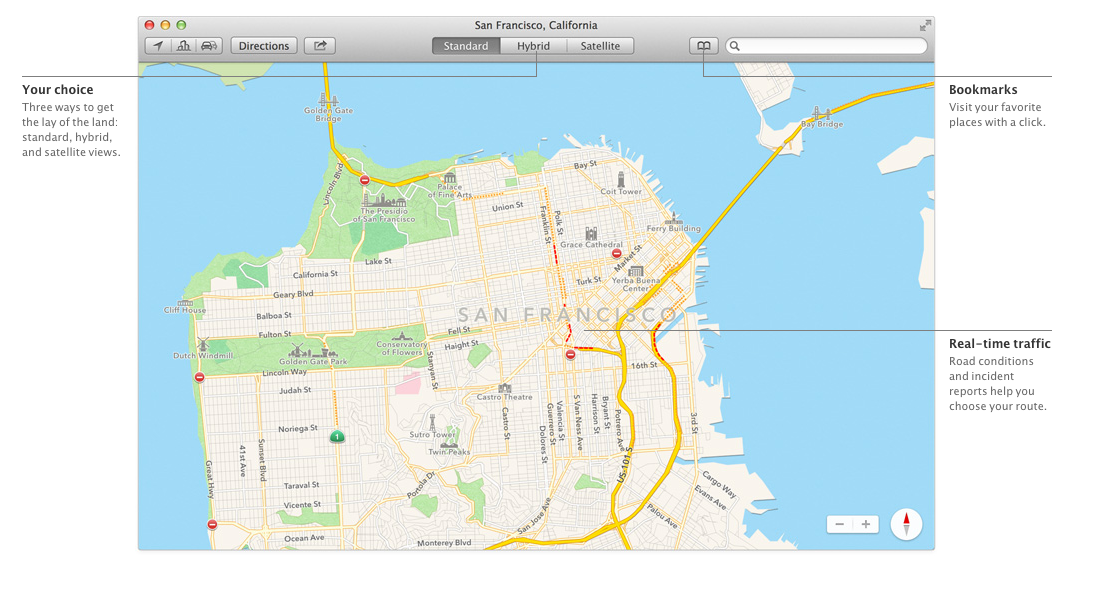Image resolution: width=1096 pixels, height=593 pixels.
Task: Click the incident marker near Vicente St
Action: click(x=212, y=524)
